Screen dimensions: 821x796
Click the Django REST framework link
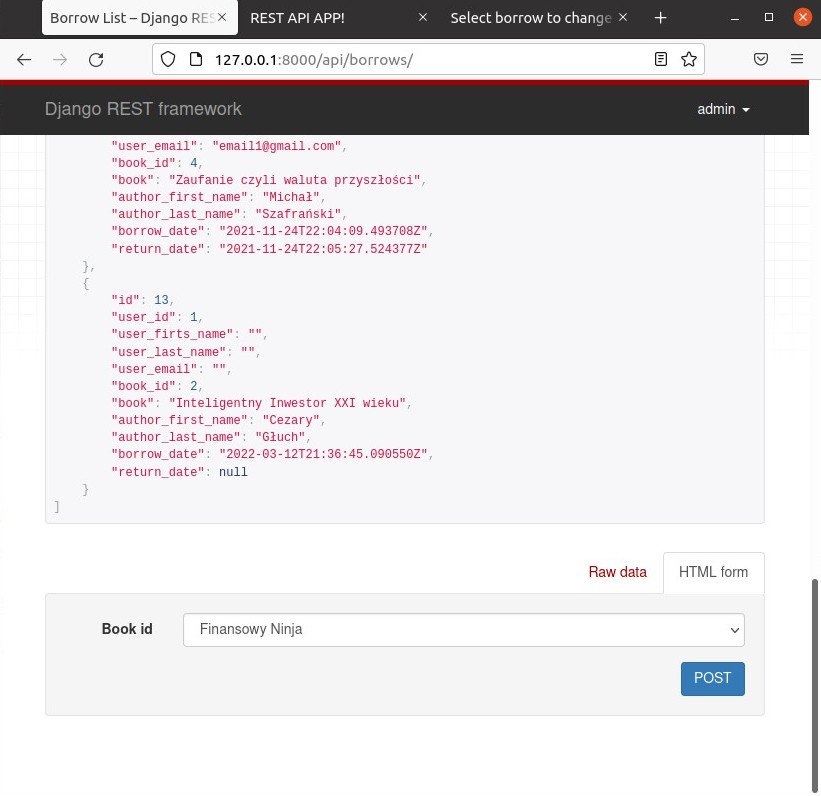point(143,109)
